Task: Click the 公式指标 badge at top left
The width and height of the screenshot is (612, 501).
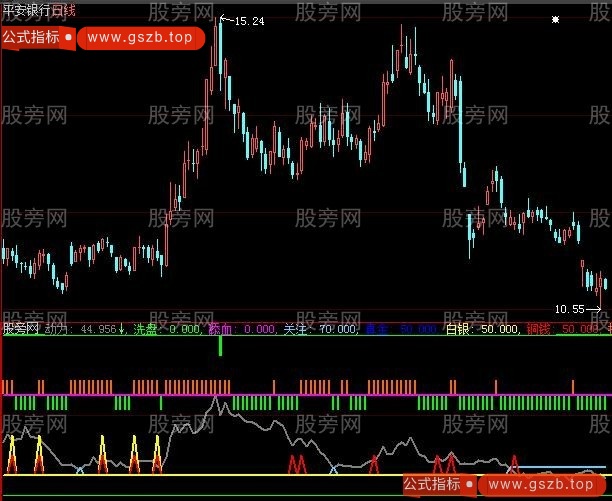Action: tap(31, 37)
